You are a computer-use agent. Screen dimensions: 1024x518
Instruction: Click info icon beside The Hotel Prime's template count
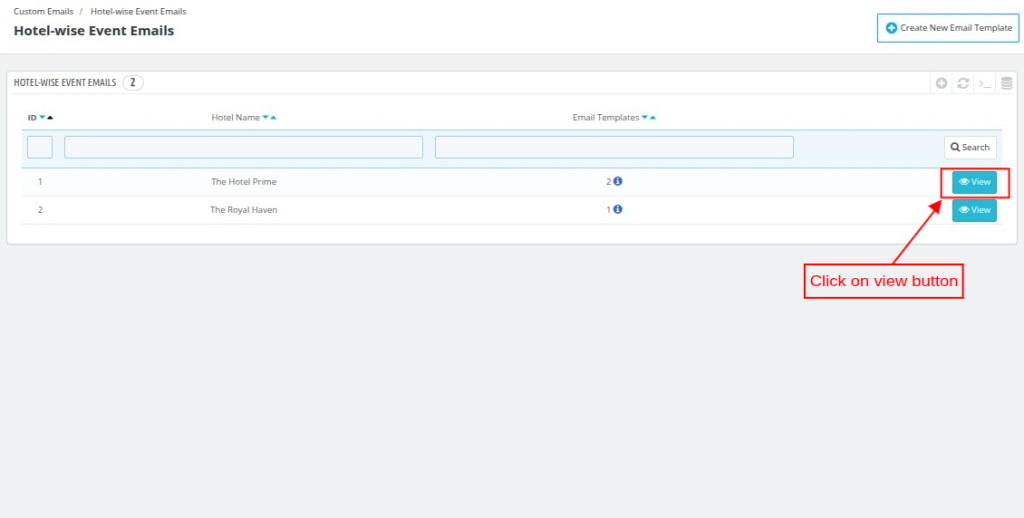click(x=618, y=182)
